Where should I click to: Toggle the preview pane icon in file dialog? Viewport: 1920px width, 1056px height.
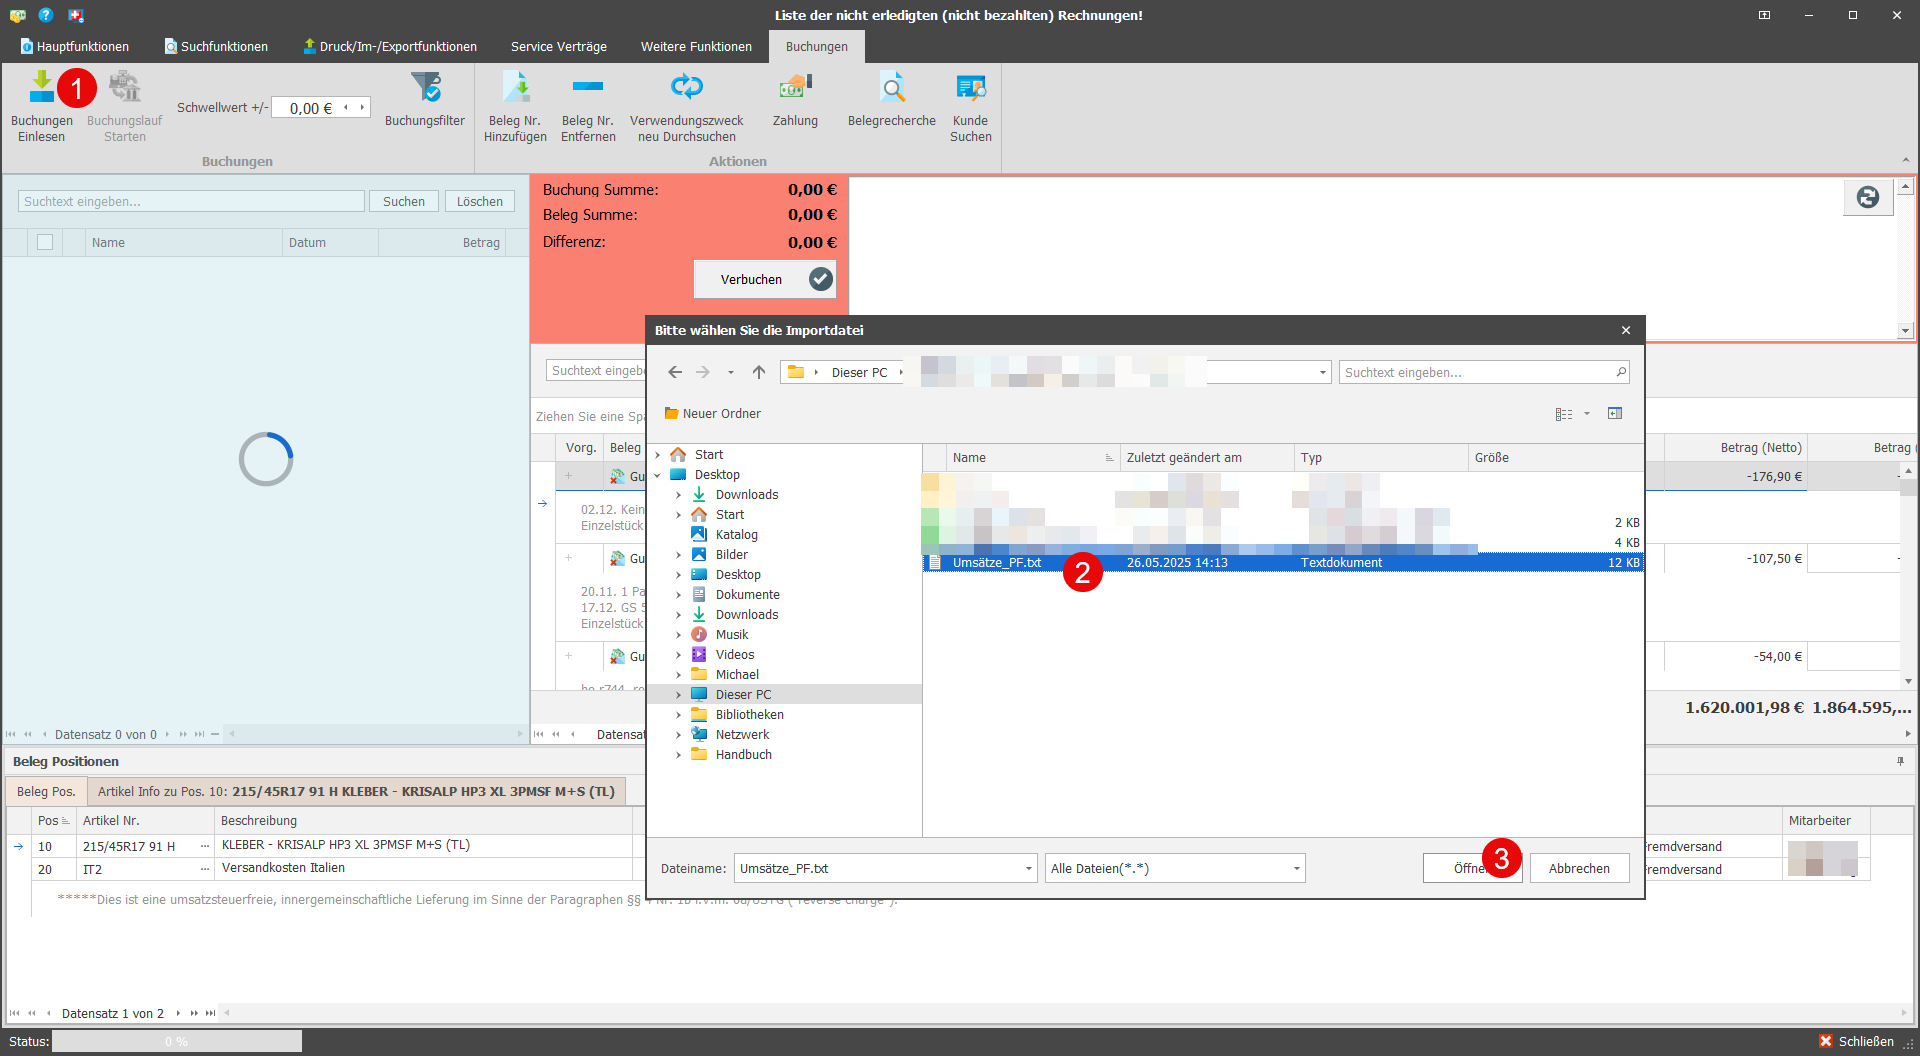[1615, 414]
